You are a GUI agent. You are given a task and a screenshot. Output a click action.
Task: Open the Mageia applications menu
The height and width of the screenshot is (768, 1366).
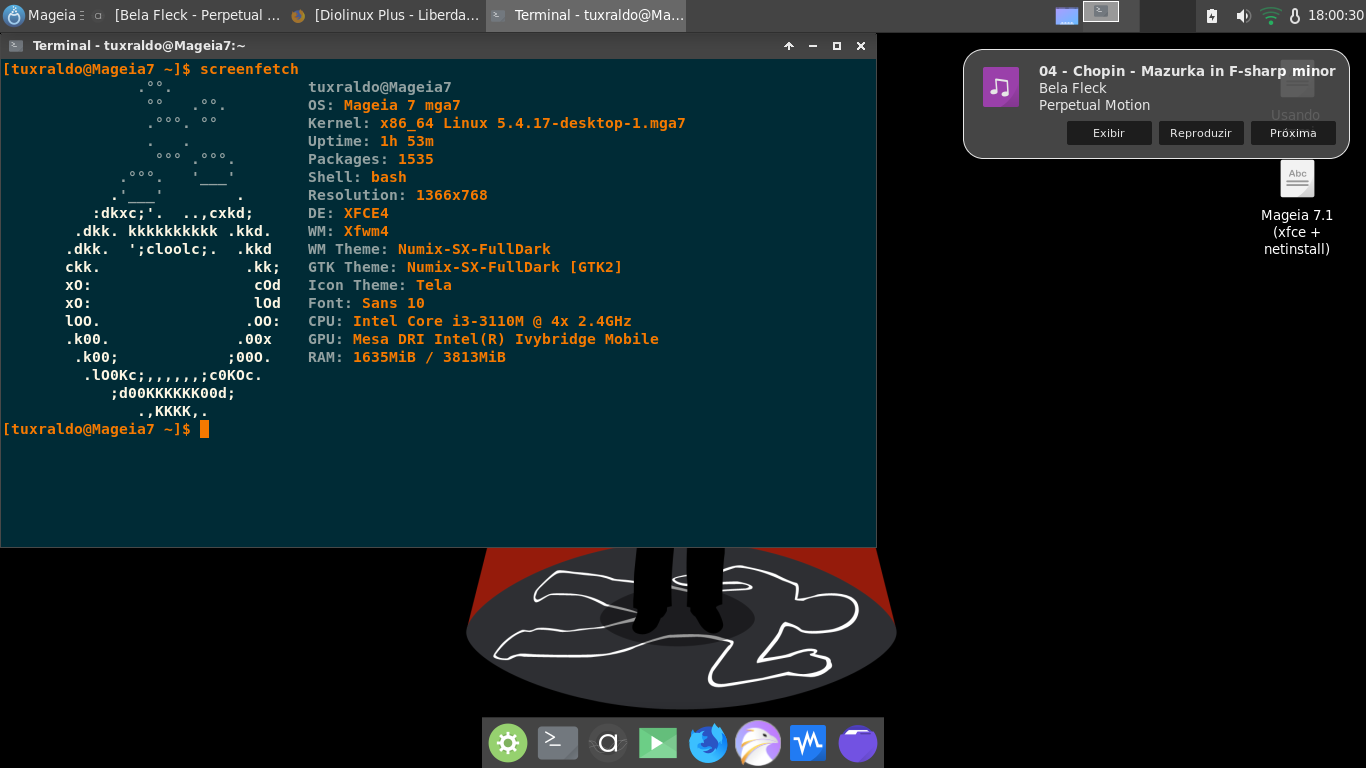click(x=42, y=15)
